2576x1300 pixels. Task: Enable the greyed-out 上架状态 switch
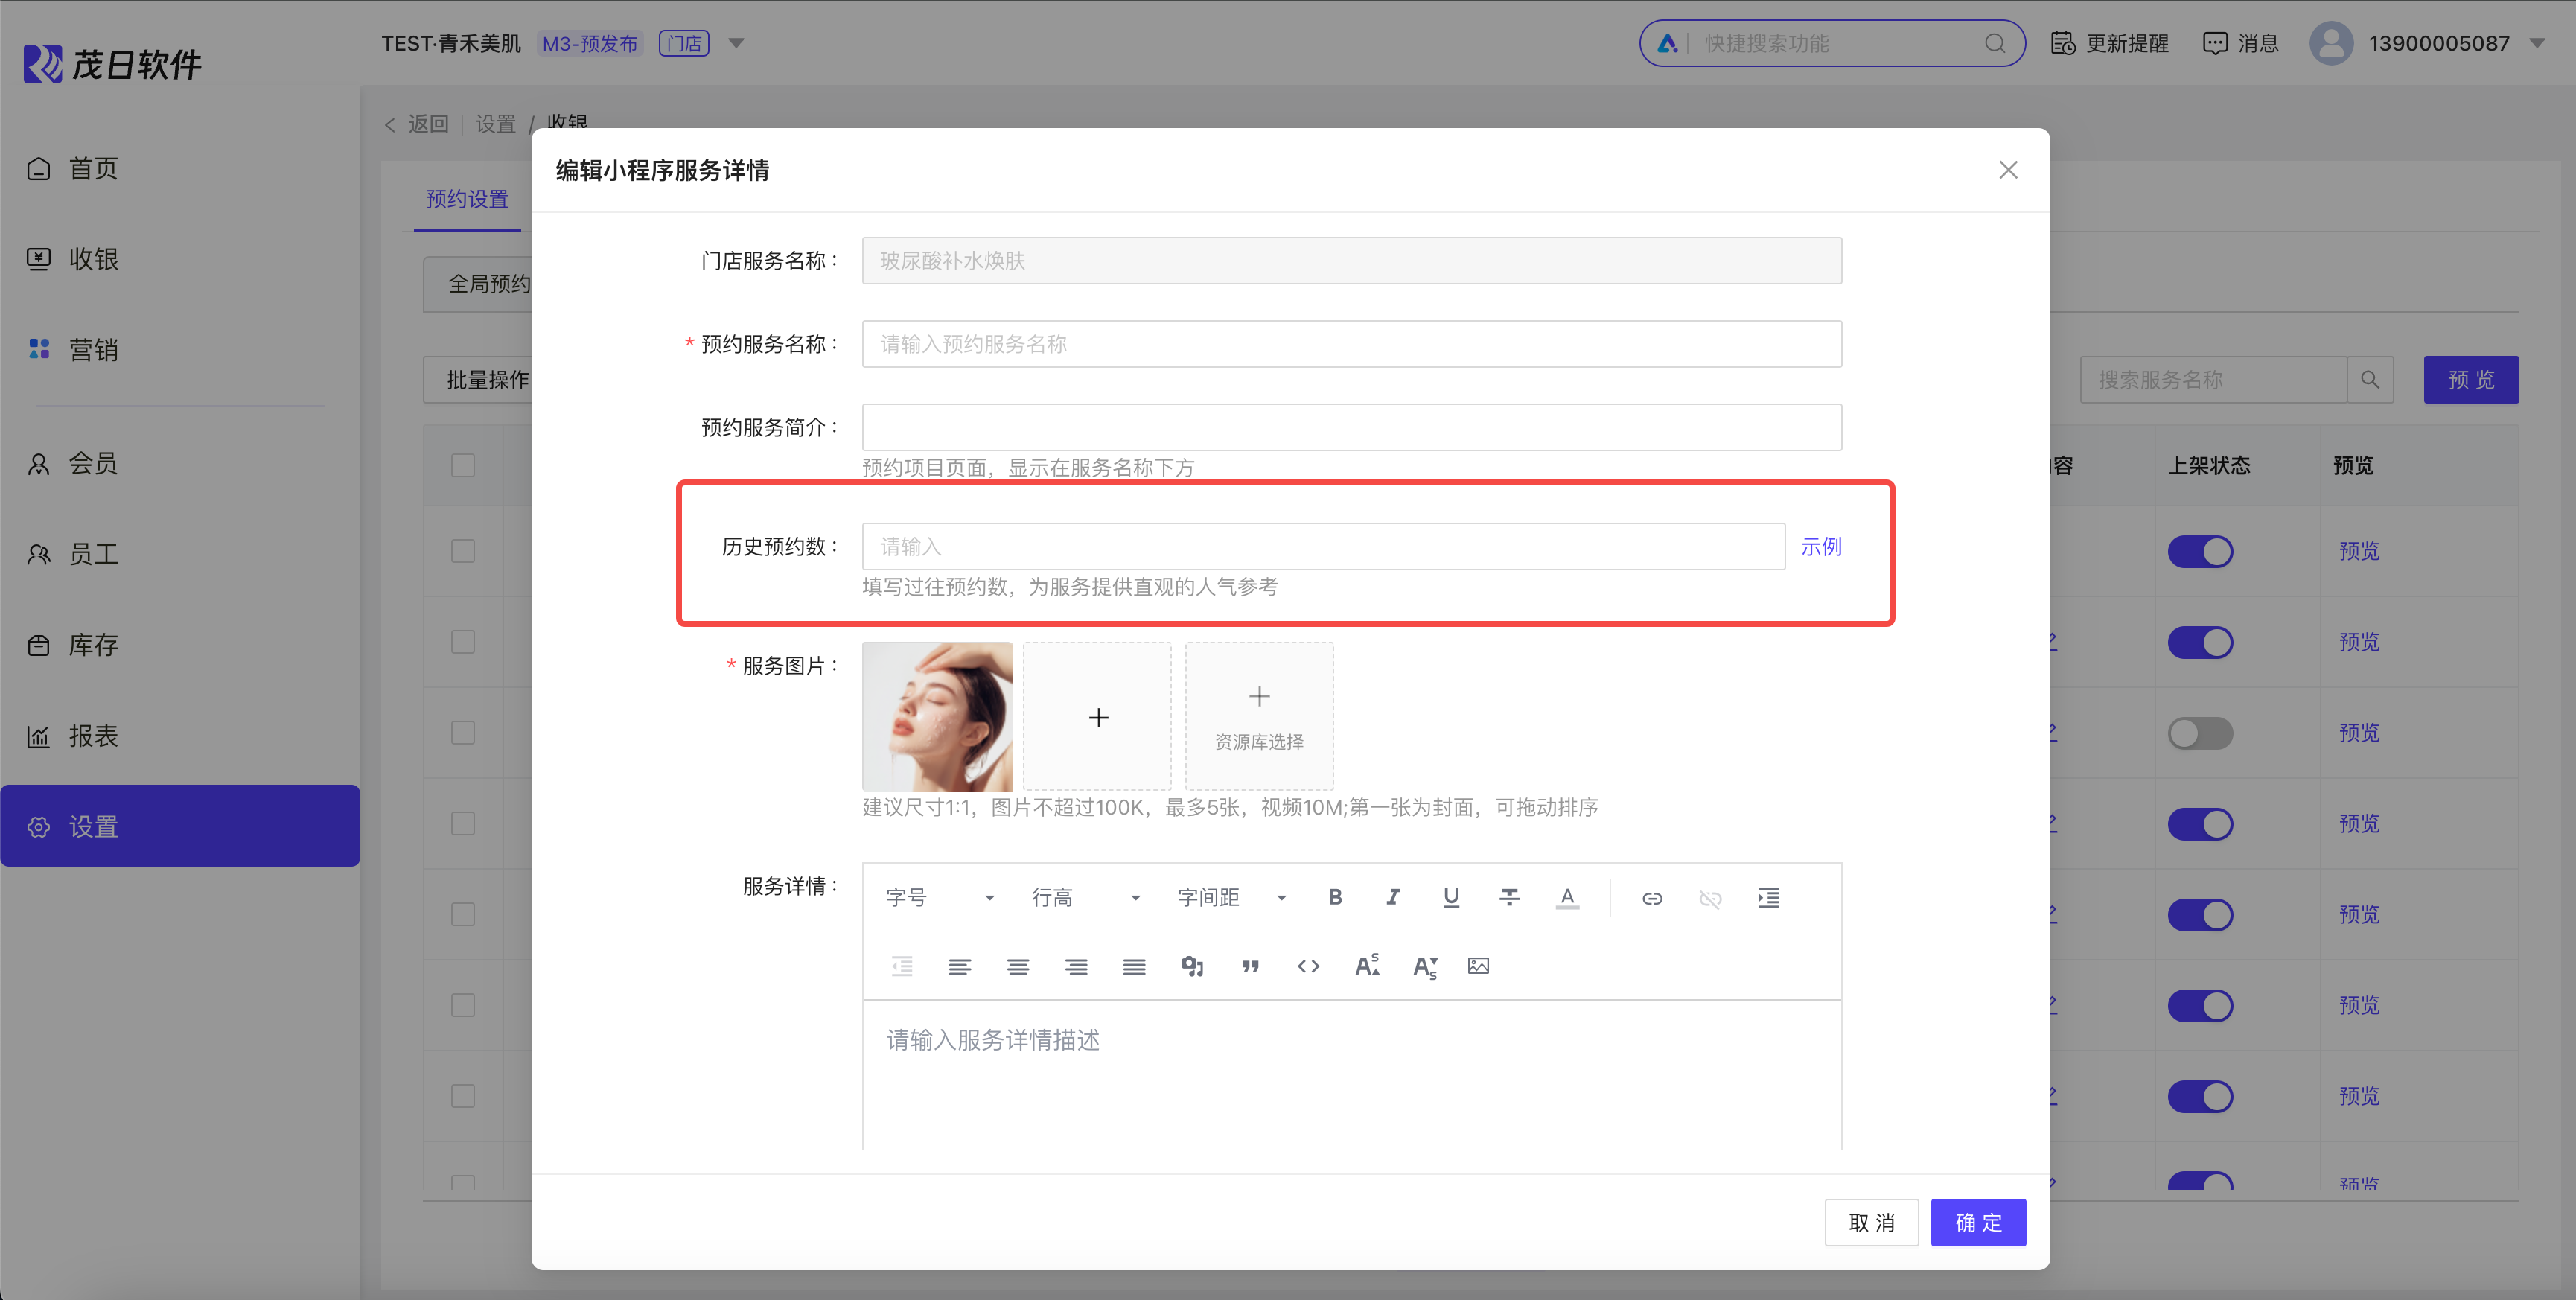2199,733
